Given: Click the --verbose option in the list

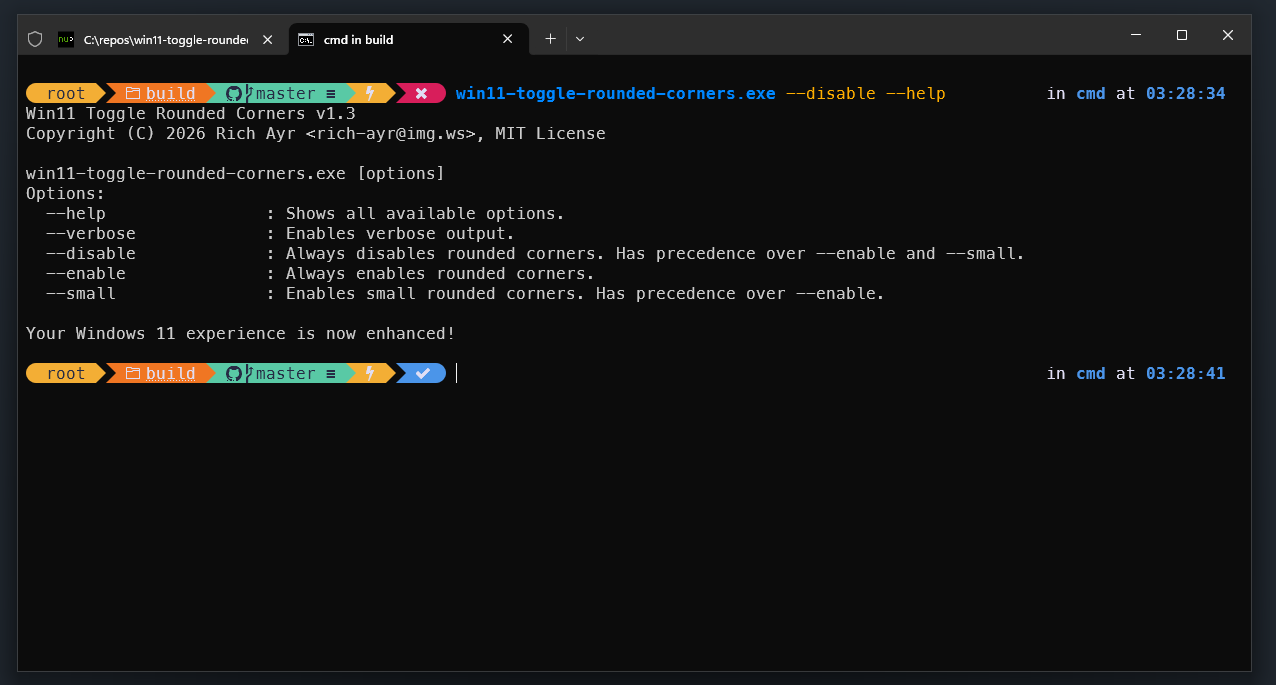Looking at the screenshot, I should (x=91, y=233).
